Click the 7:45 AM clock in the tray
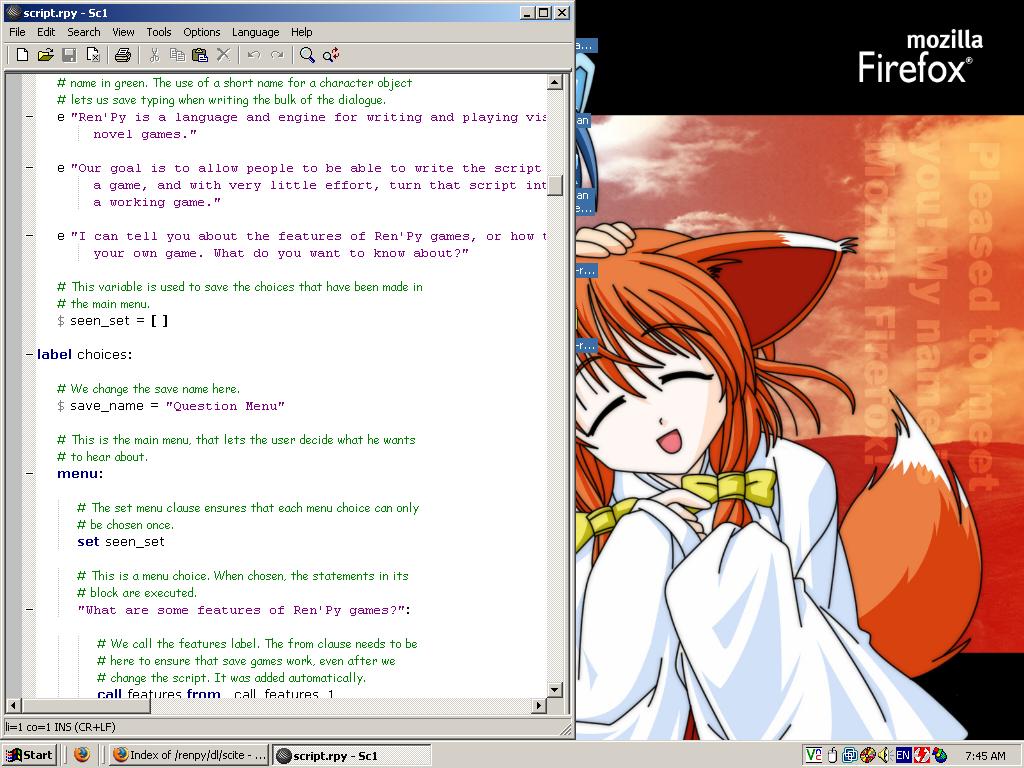 tap(985, 756)
